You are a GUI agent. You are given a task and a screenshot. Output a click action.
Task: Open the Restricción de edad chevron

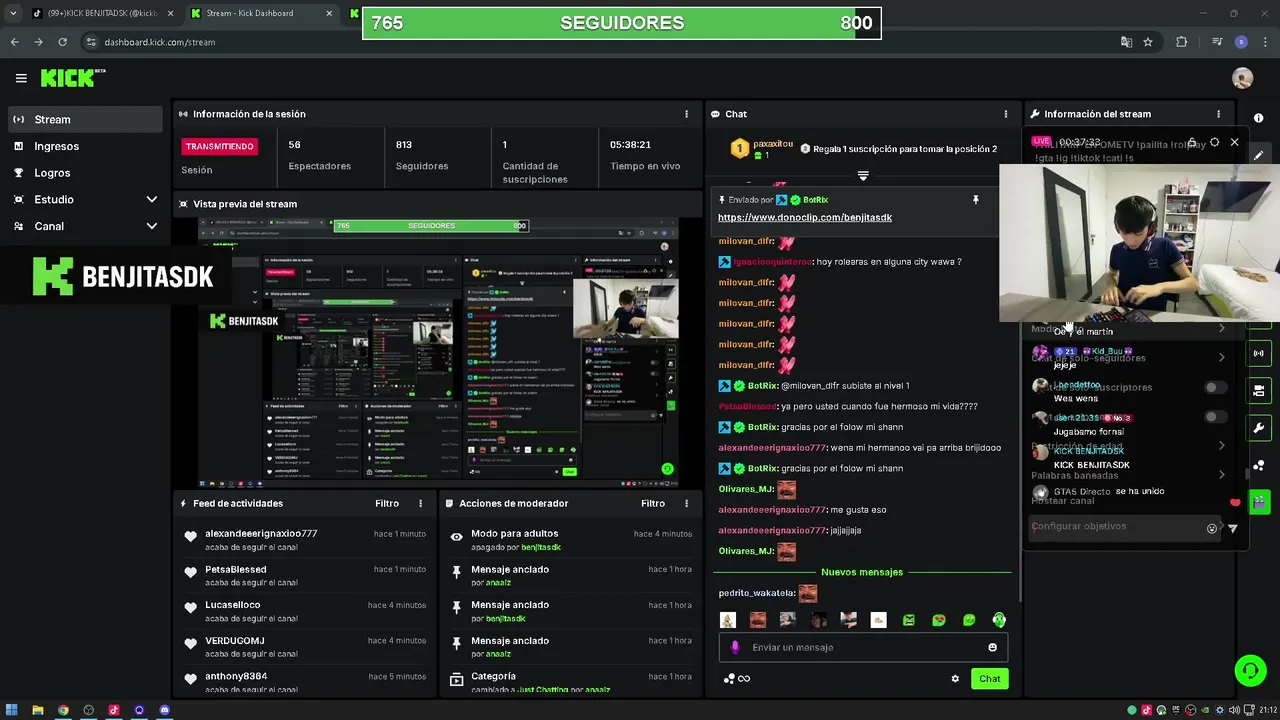pos(1221,446)
